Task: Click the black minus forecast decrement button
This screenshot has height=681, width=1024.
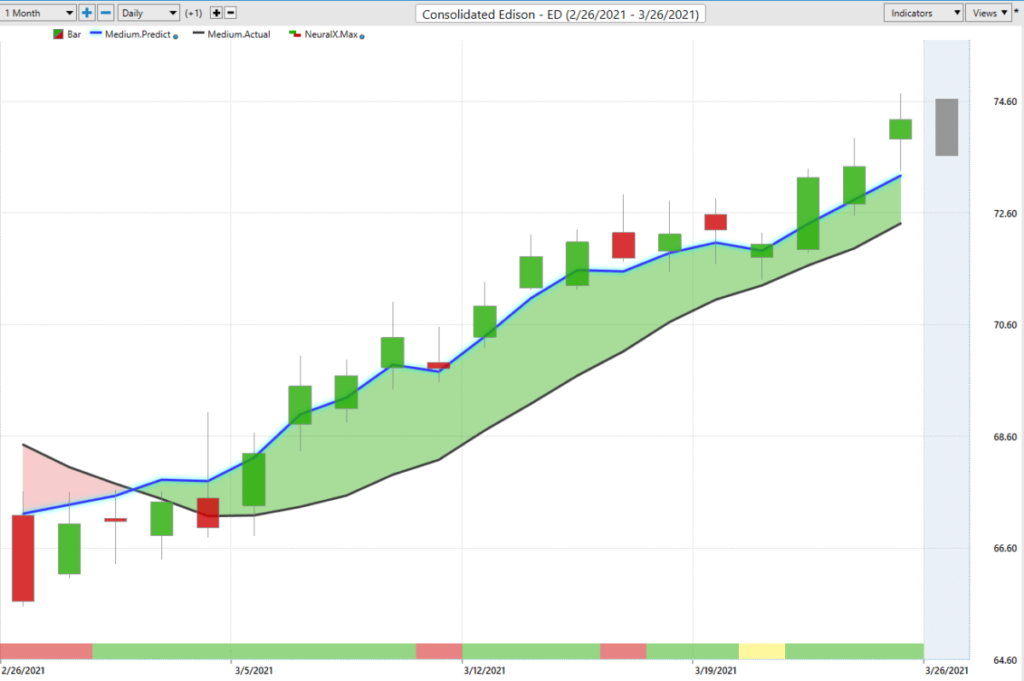Action: 230,12
